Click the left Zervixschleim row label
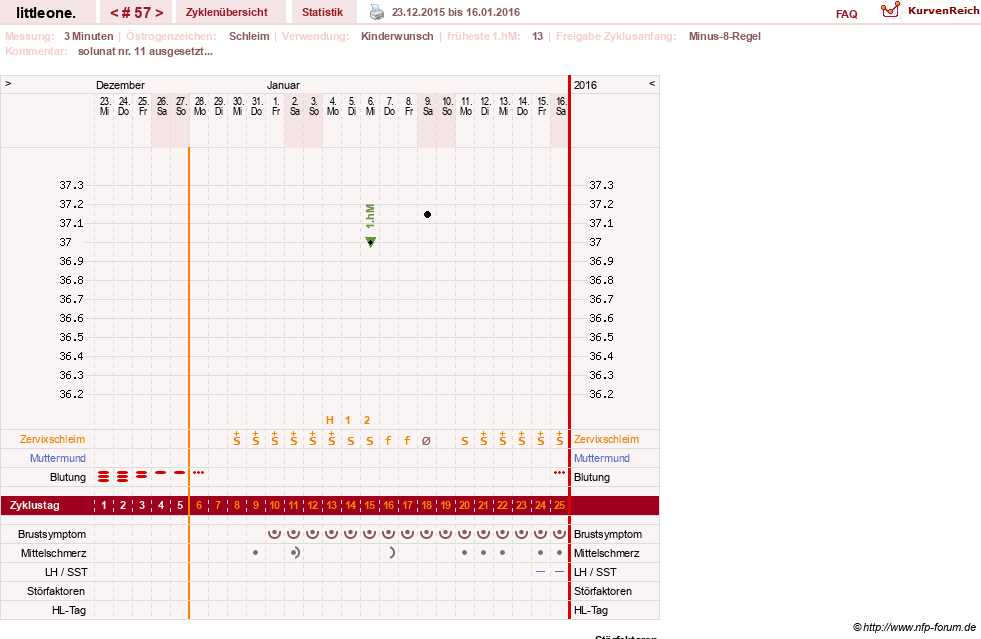Screen dimensions: 981x639 [52, 439]
